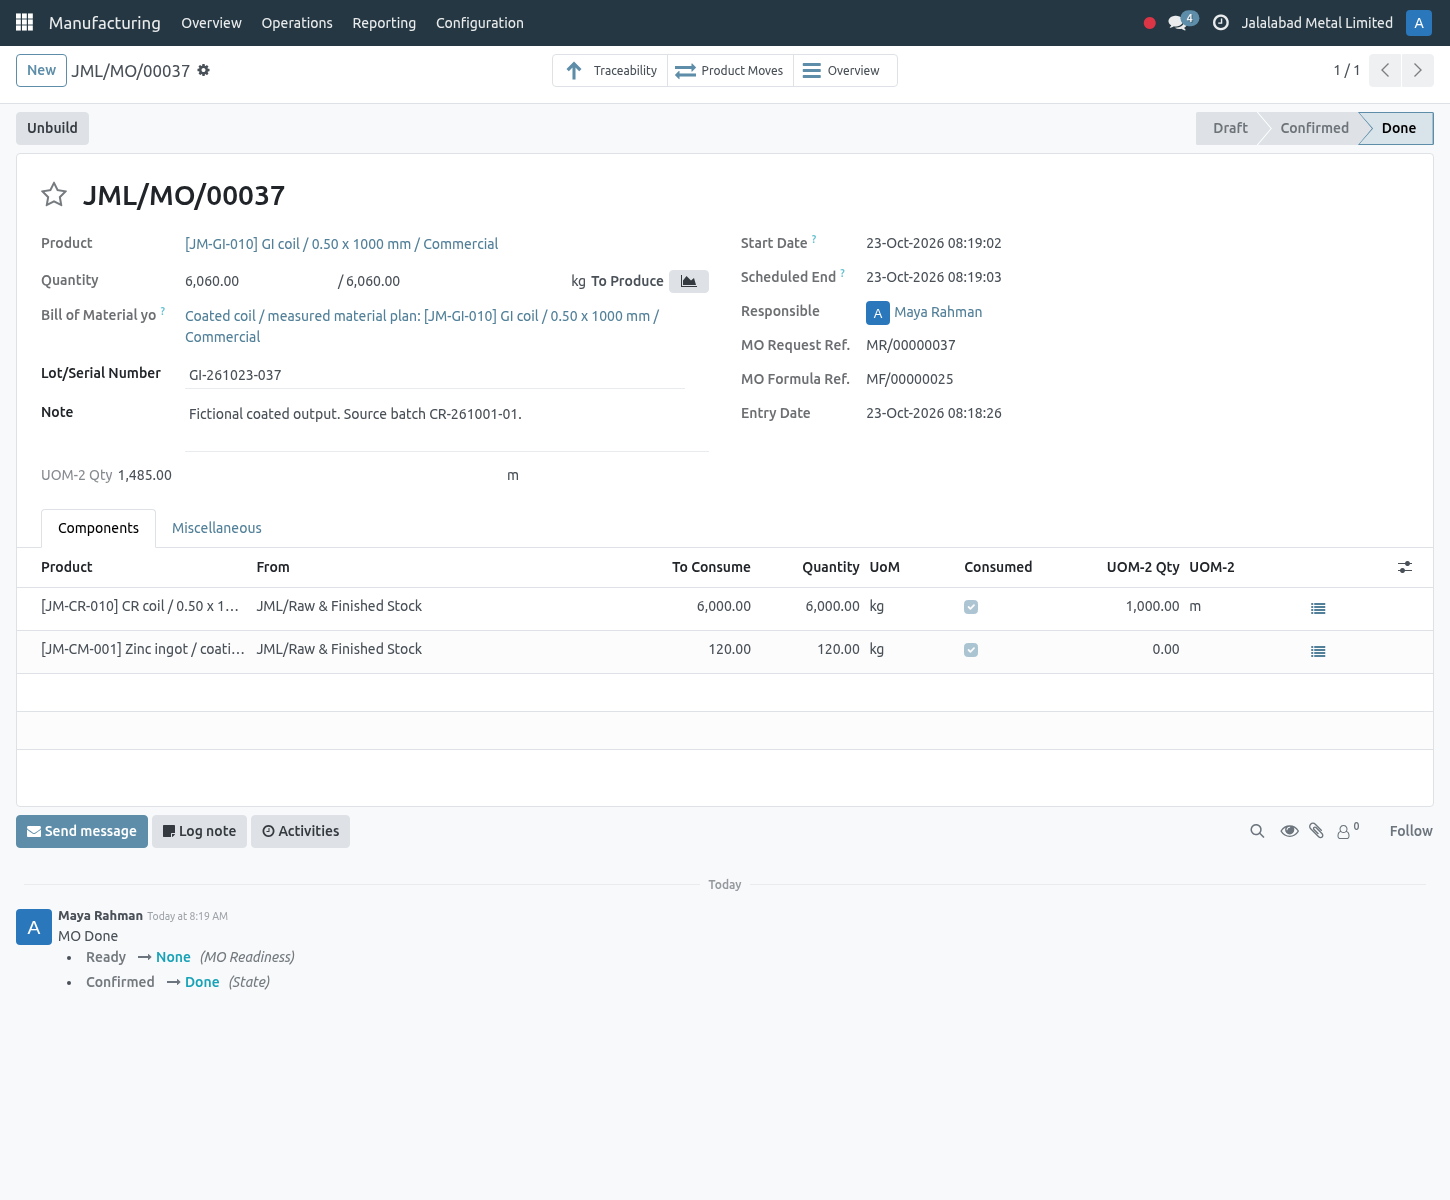Open the Operations dropdown menu
Viewport: 1450px width, 1200px height.
click(297, 23)
